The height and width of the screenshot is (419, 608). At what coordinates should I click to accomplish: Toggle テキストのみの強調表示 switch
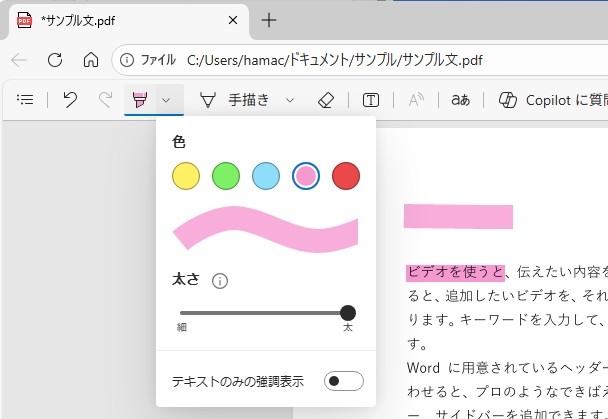pyautogui.click(x=344, y=381)
